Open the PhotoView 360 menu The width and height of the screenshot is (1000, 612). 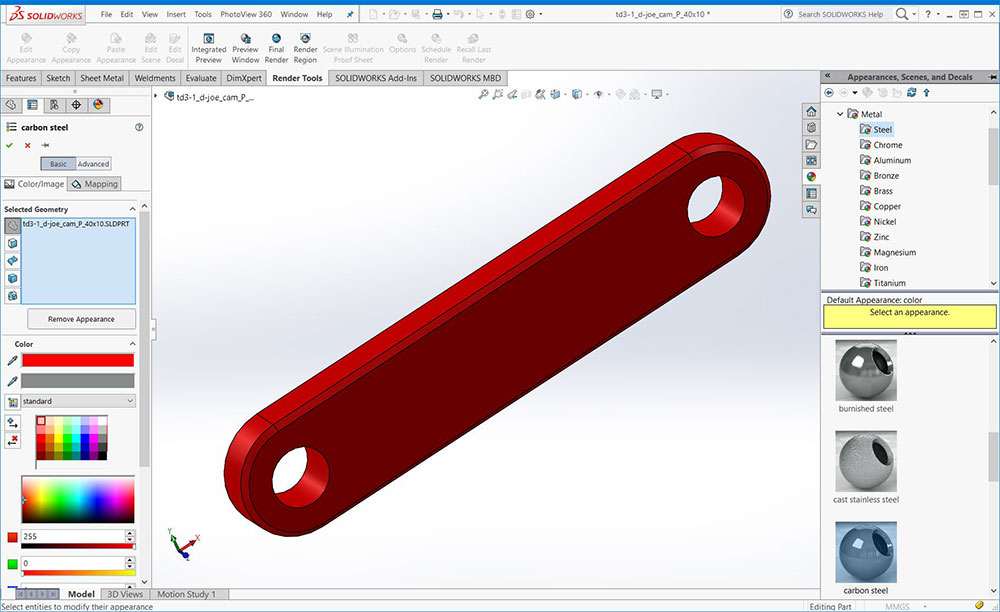245,15
